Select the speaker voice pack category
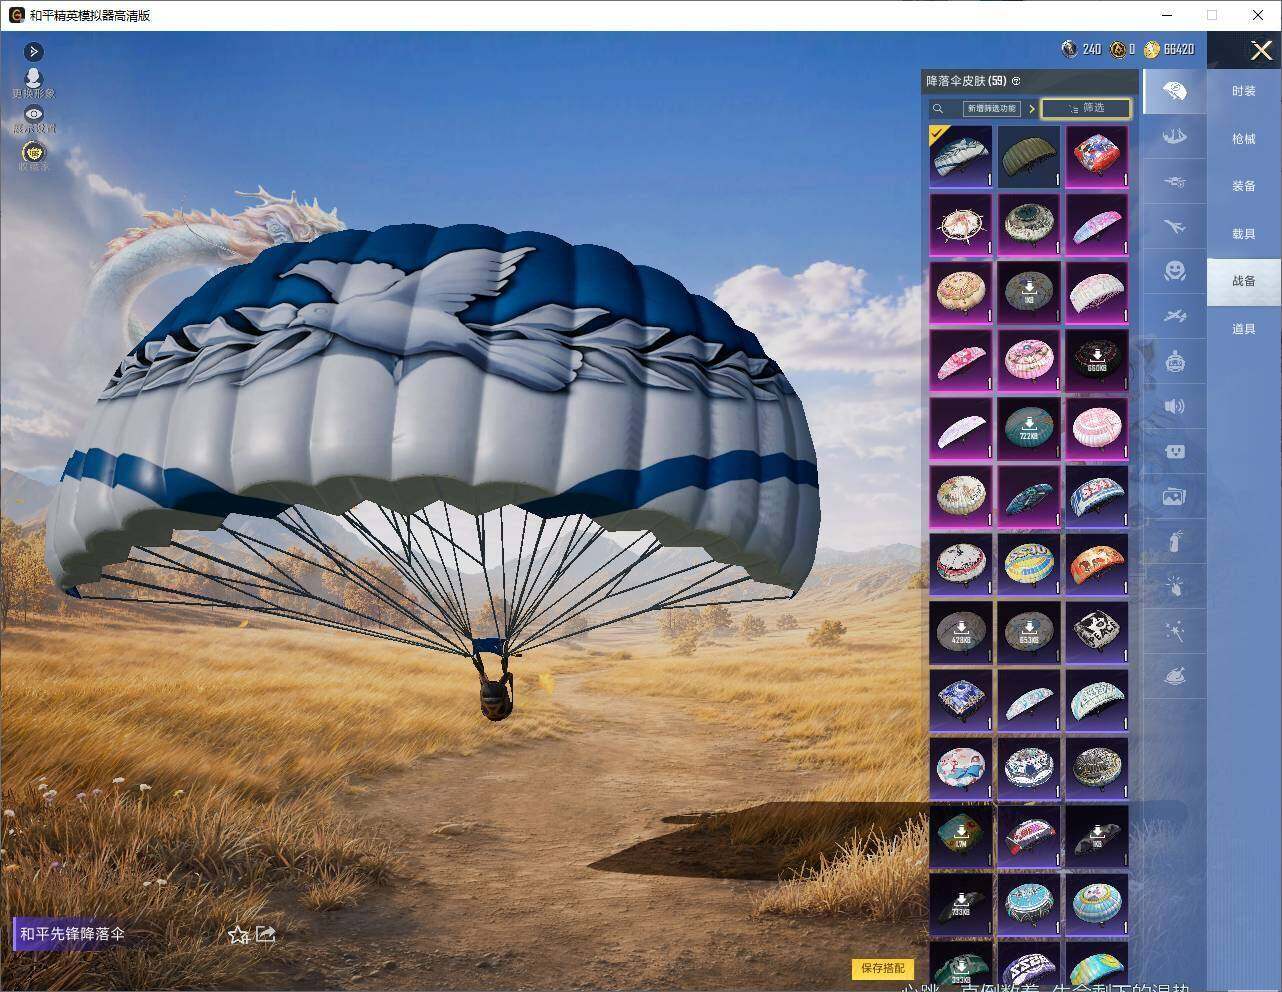Screen dimensions: 1282x992 pos(1174,406)
